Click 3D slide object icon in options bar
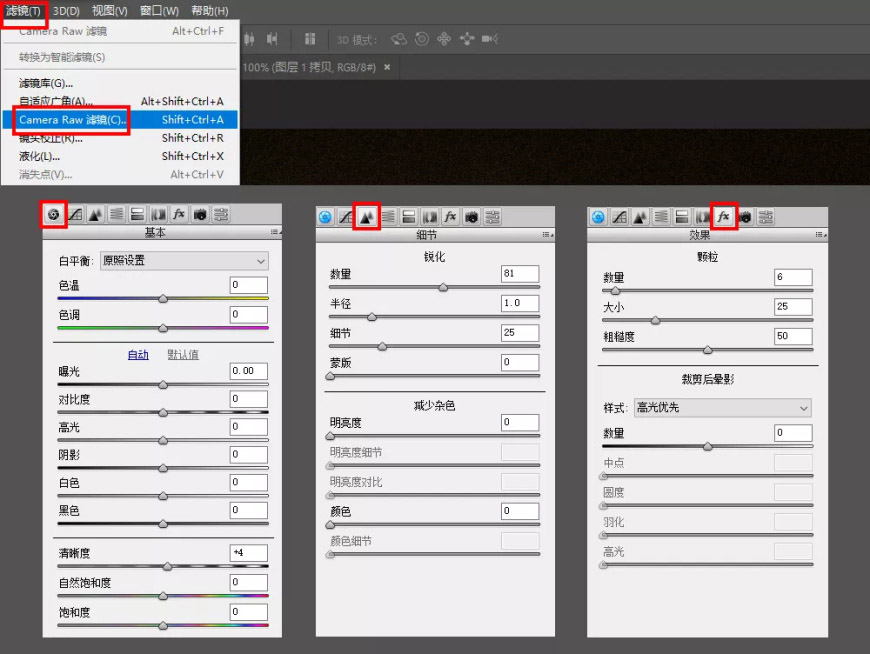Viewport: 870px width, 654px height. [467, 39]
